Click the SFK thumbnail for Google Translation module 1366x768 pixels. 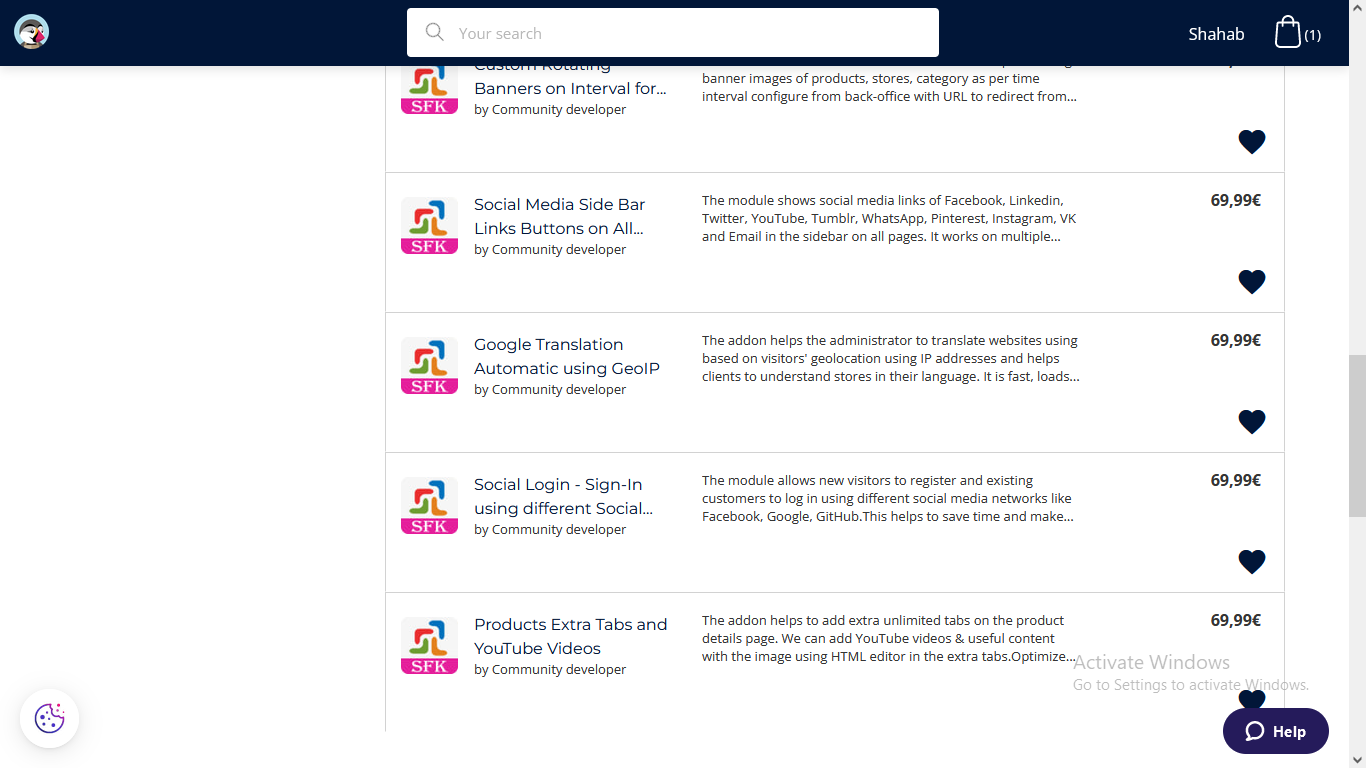coord(429,365)
